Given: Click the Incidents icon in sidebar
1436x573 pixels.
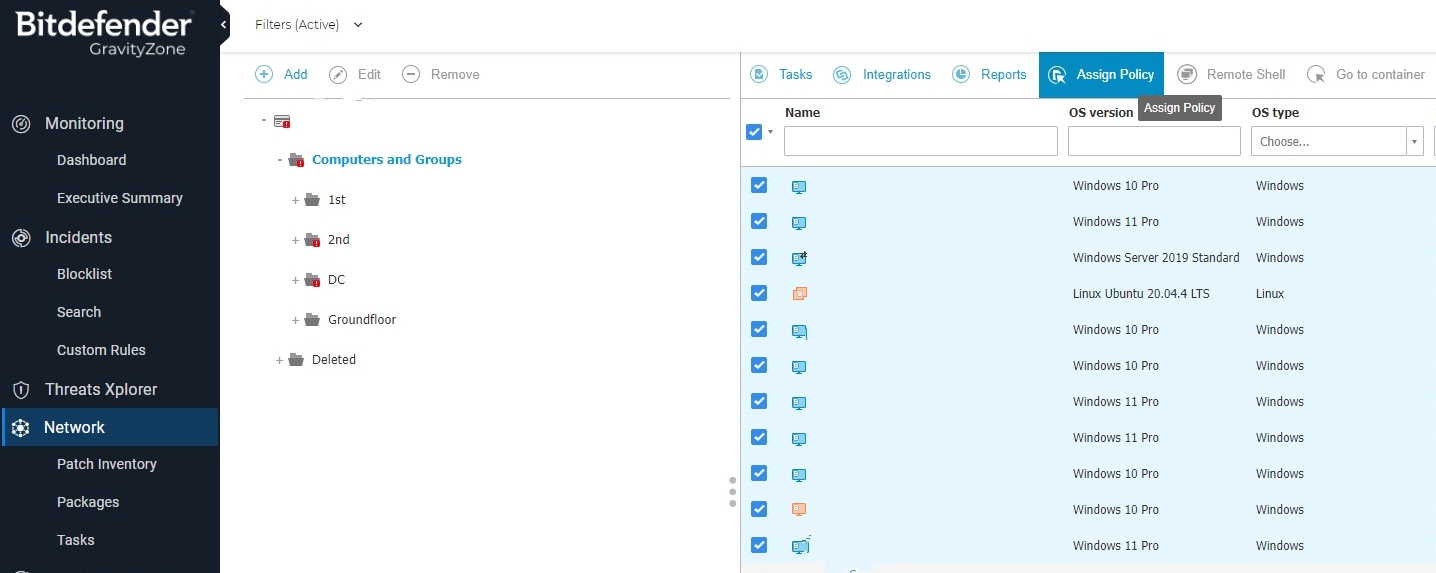Looking at the screenshot, I should [21, 238].
